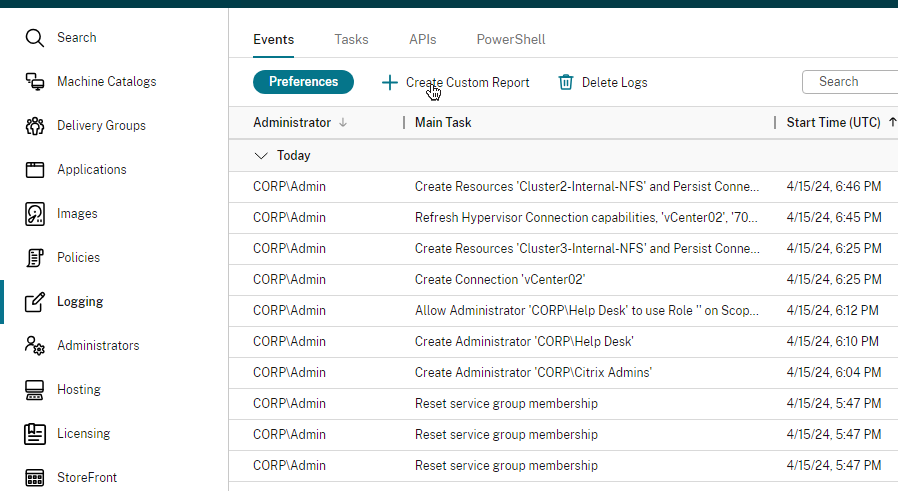Click the StoreFront grid icon
This screenshot has width=898, height=491.
coord(35,478)
